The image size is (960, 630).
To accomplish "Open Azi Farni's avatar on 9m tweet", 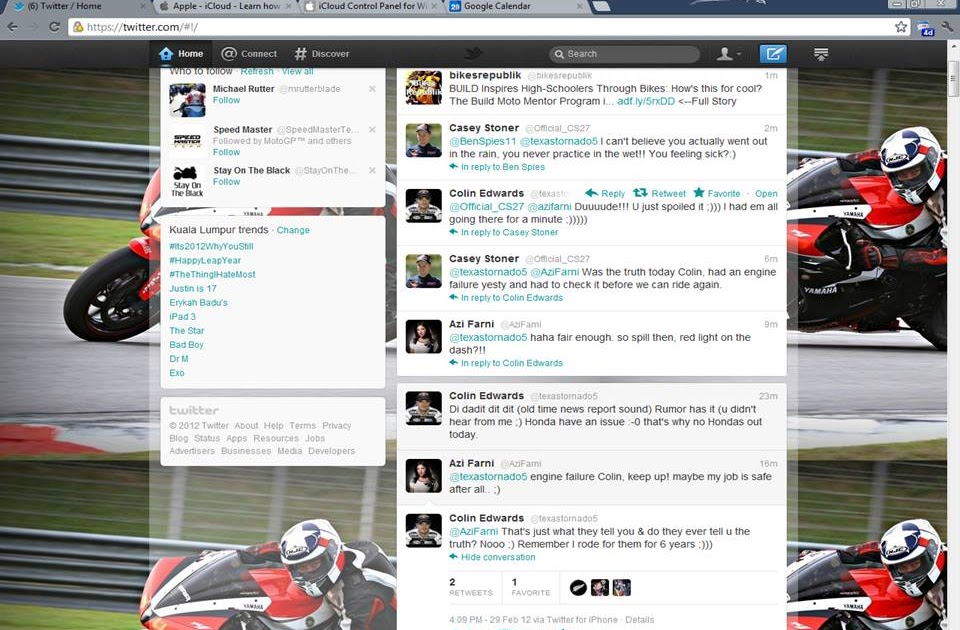I will point(423,337).
